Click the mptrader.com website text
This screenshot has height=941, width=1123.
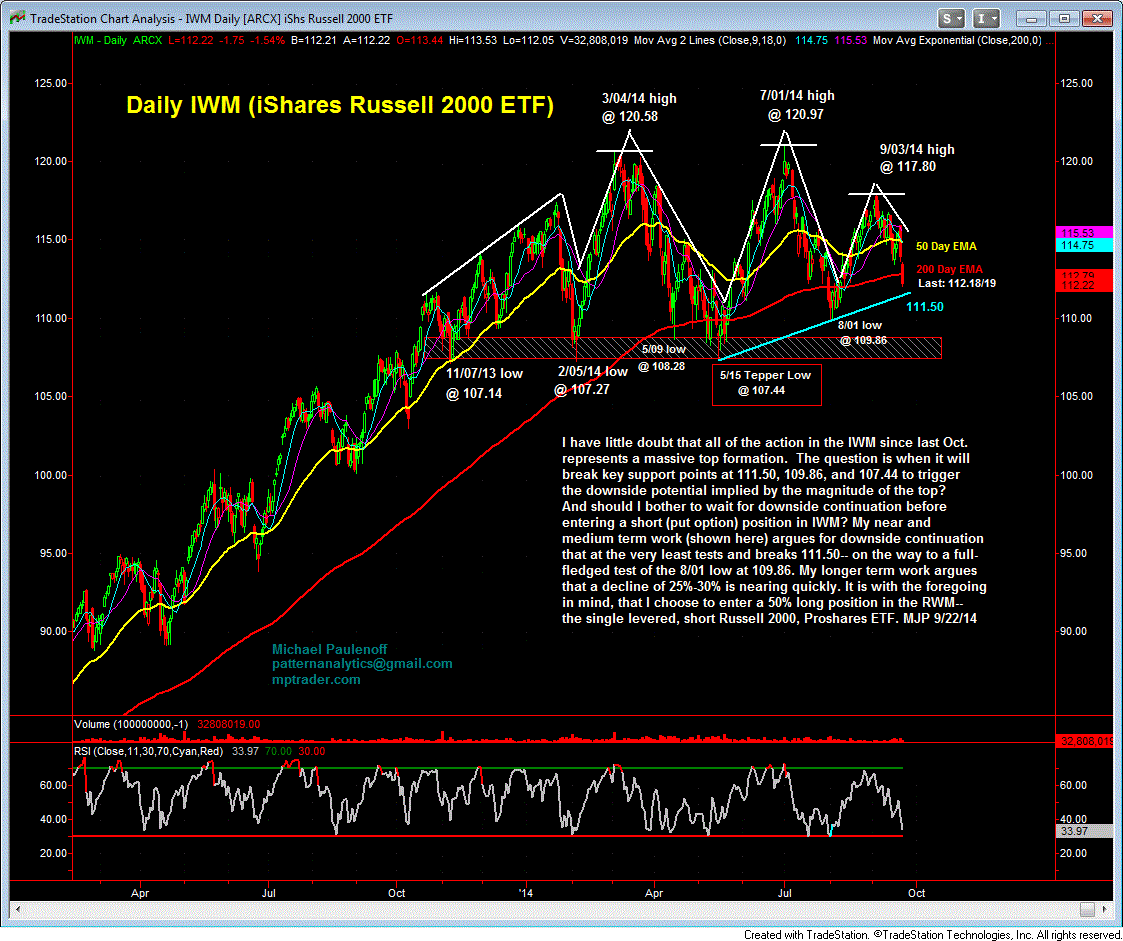point(316,680)
